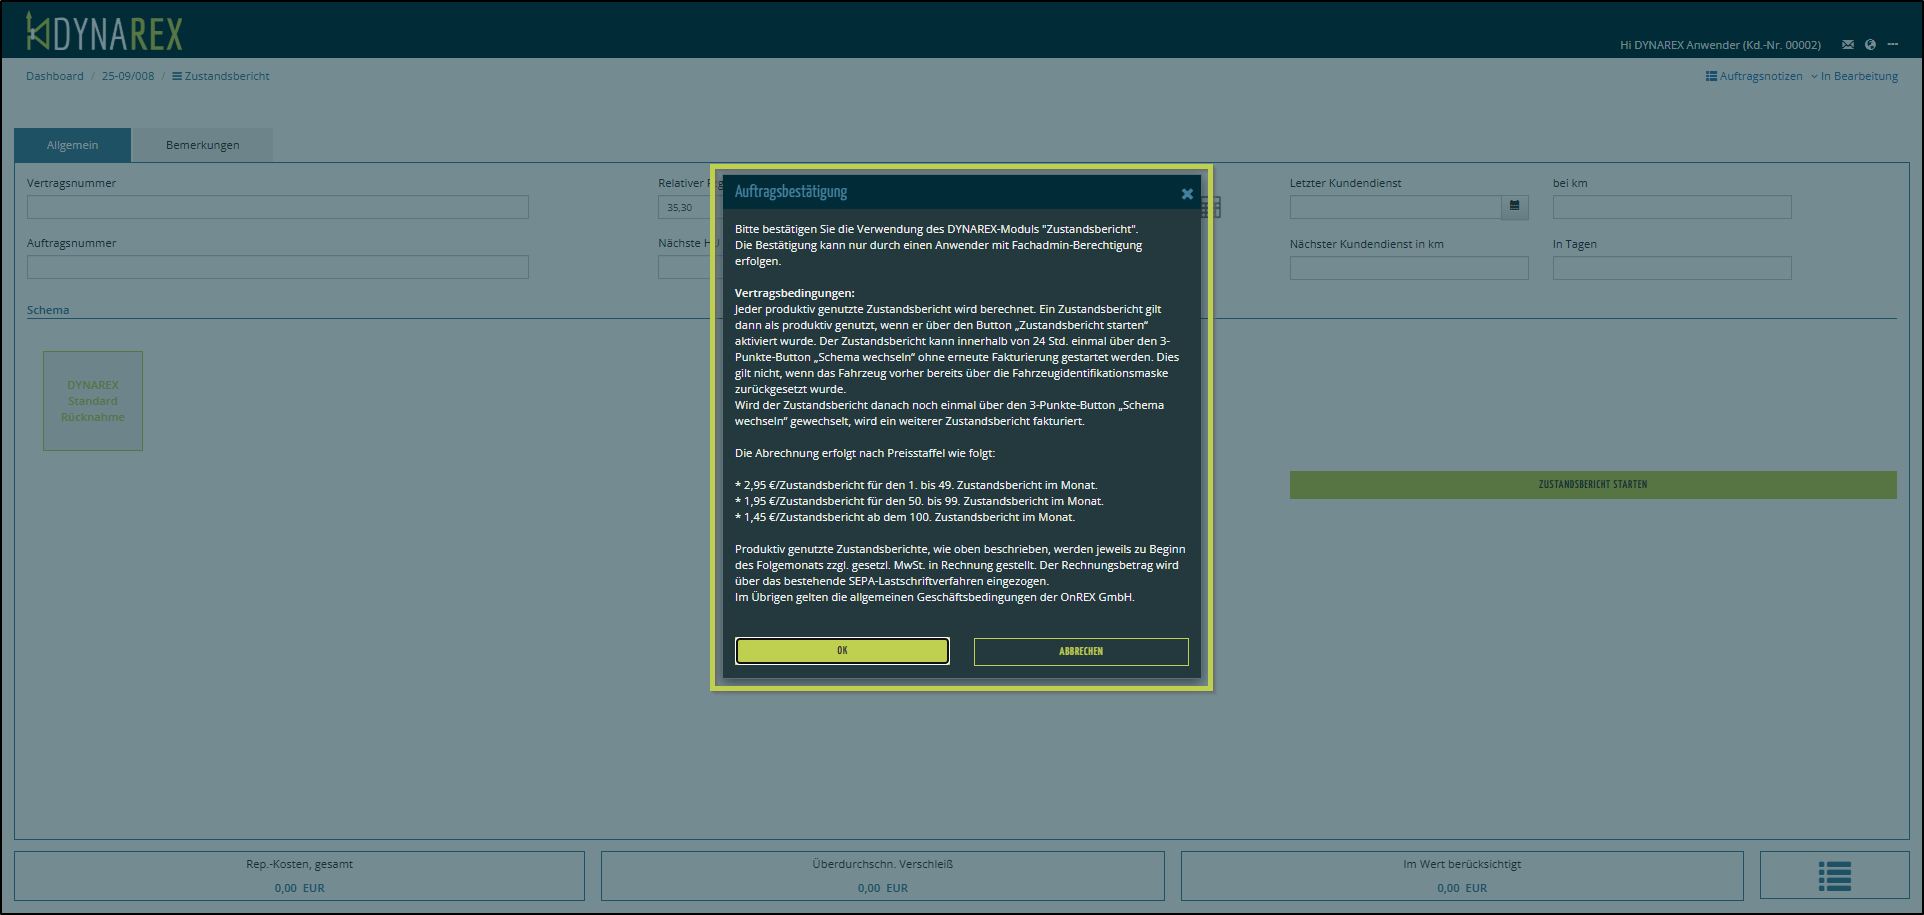
Task: Select DYNAREX Standard Rücknahme schema tile
Action: tap(93, 401)
